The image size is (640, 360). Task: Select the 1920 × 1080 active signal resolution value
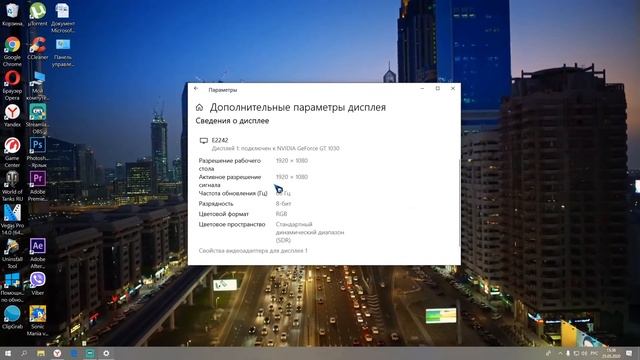tap(292, 177)
